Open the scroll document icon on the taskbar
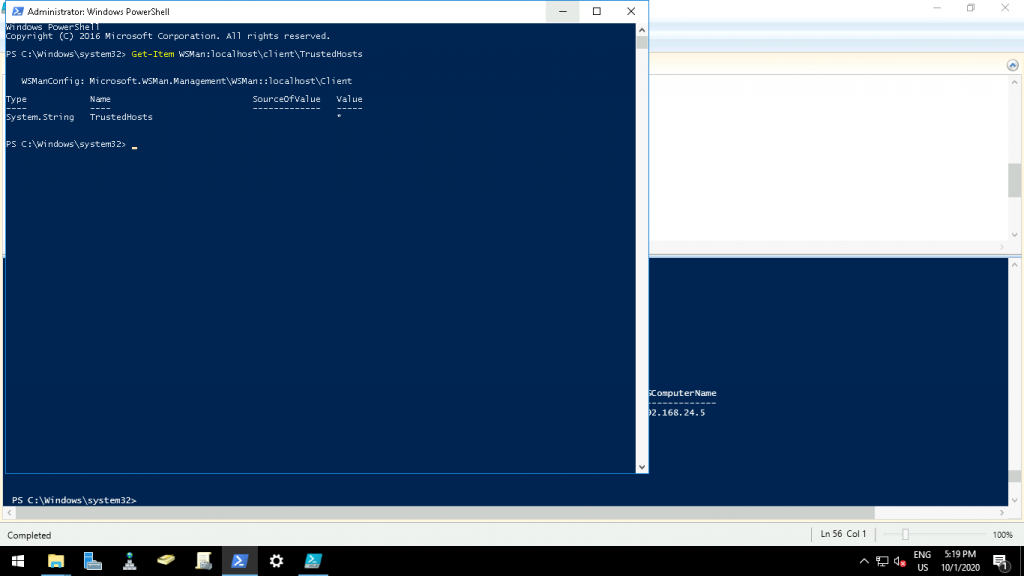 [x=203, y=561]
